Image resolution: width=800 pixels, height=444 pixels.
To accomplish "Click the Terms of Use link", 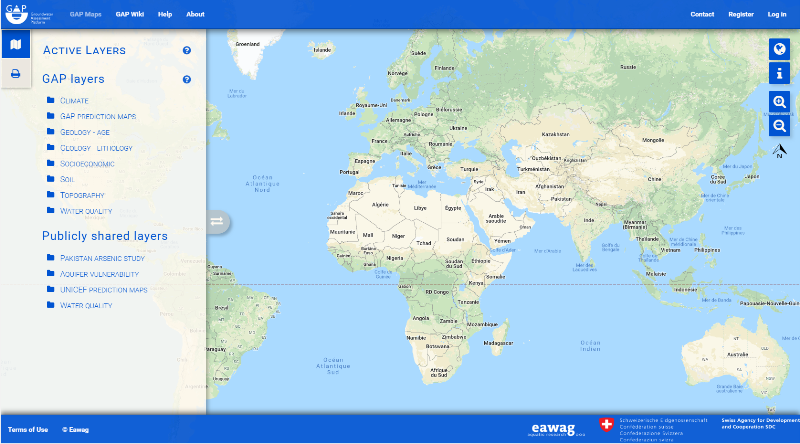I will pos(28,430).
